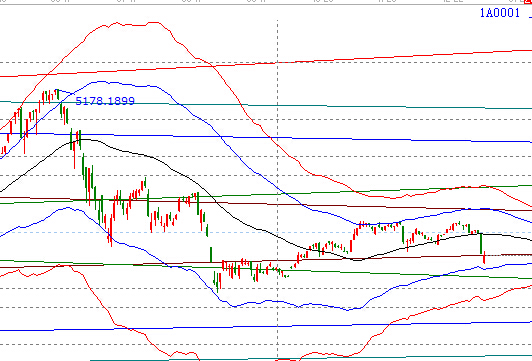Image resolution: width=532 pixels, height=361 pixels.
Task: Select the lower blue horizontal line near the bottom
Action: point(271,326)
